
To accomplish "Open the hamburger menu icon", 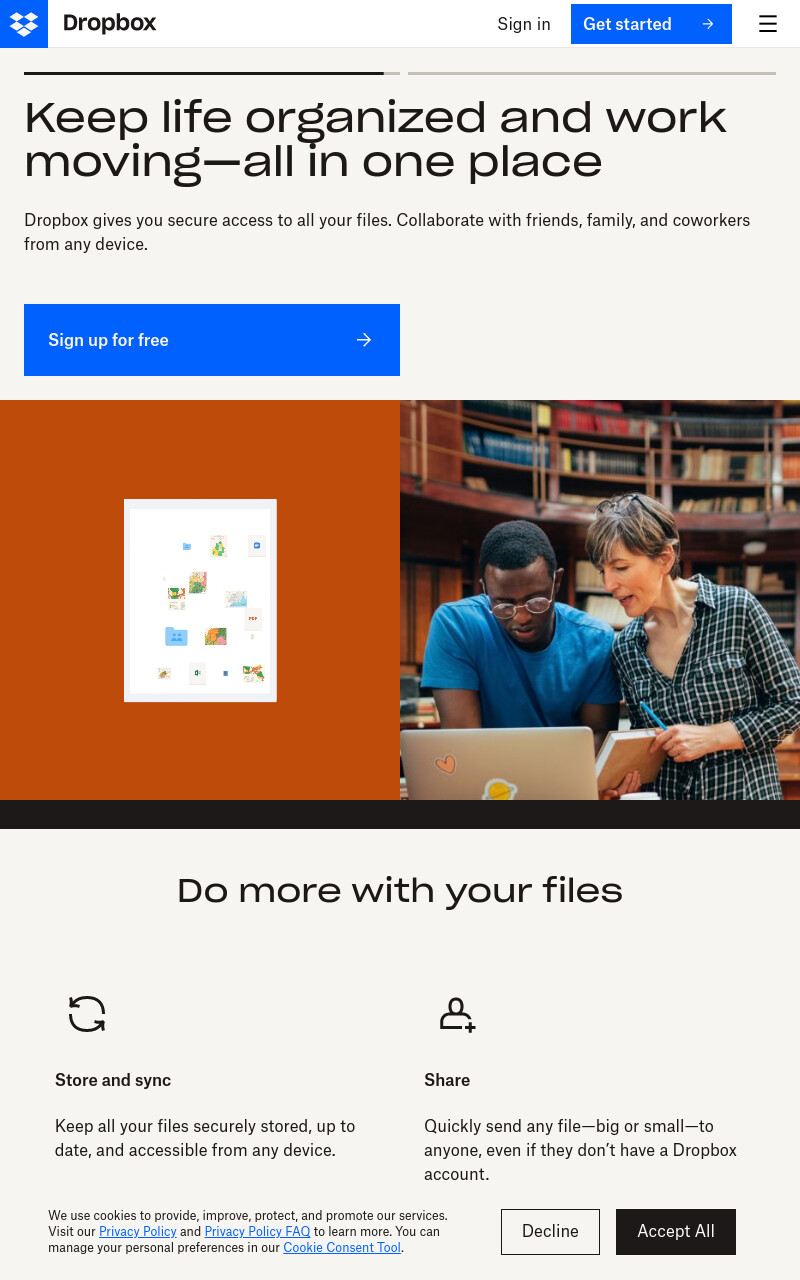I will click(768, 24).
